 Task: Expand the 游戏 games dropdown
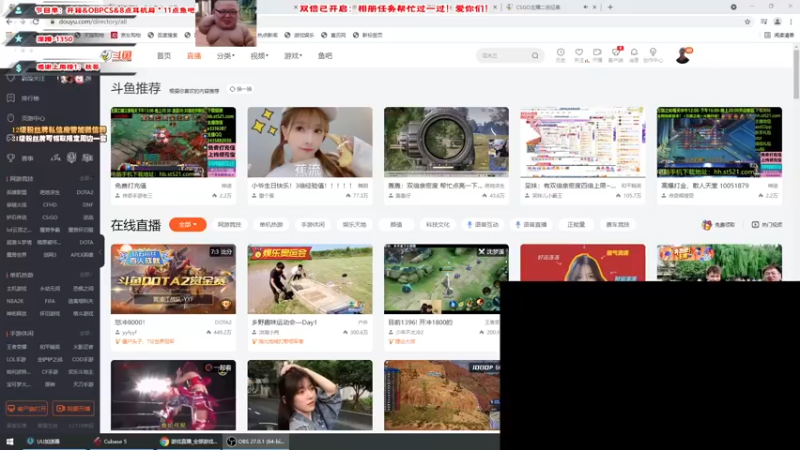pos(293,56)
